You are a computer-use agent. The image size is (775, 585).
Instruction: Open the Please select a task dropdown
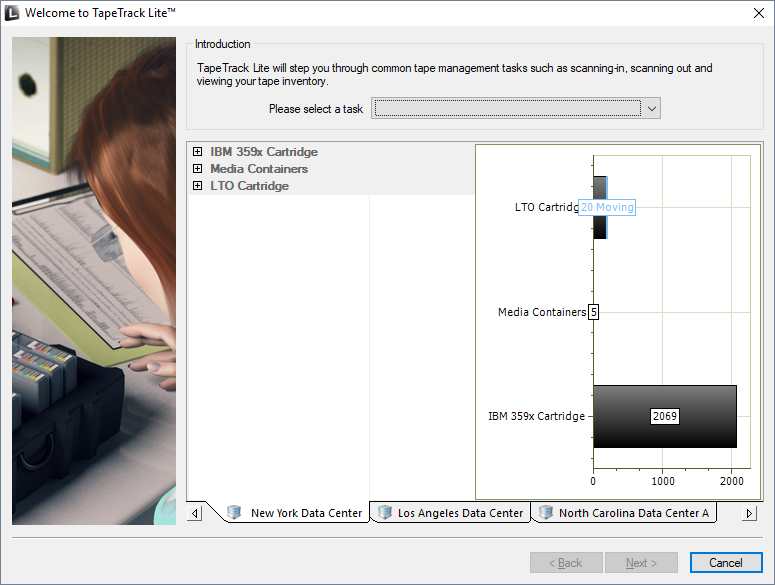click(652, 108)
